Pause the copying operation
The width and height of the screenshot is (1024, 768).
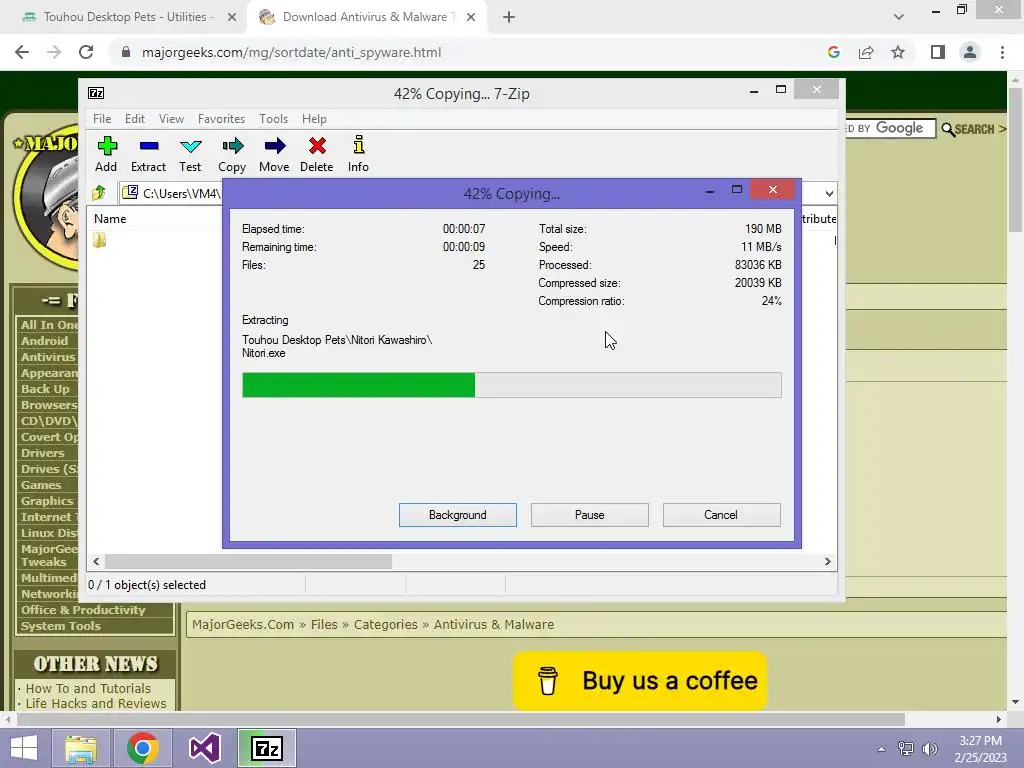pos(590,515)
